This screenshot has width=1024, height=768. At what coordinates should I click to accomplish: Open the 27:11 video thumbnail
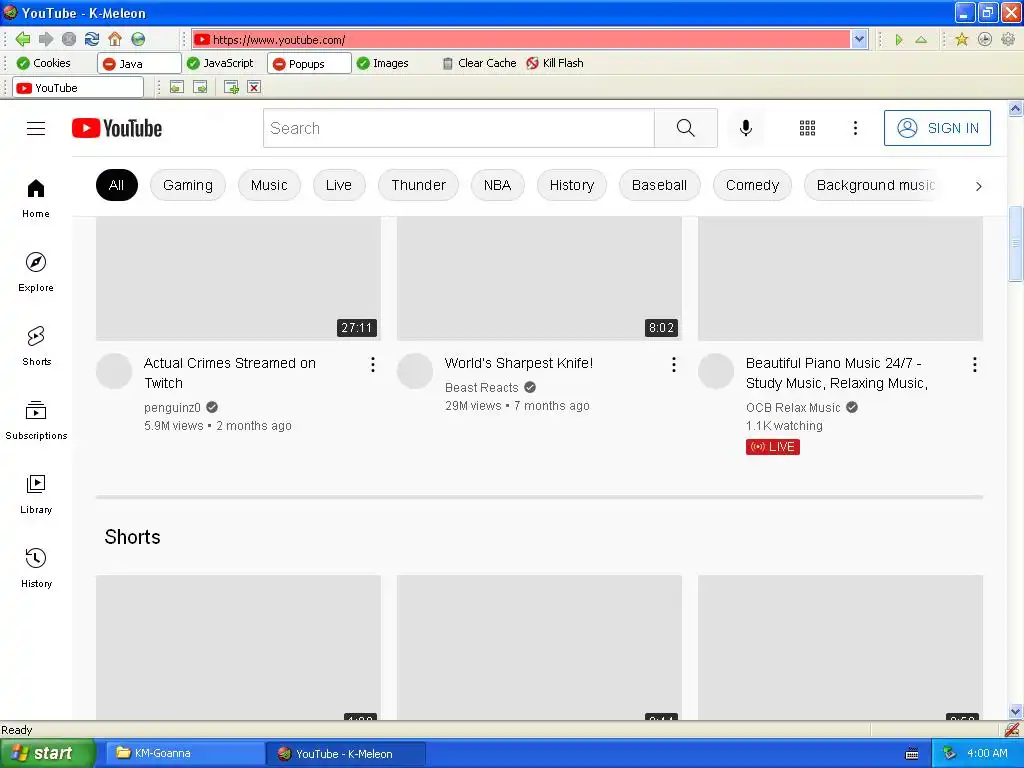pos(238,278)
